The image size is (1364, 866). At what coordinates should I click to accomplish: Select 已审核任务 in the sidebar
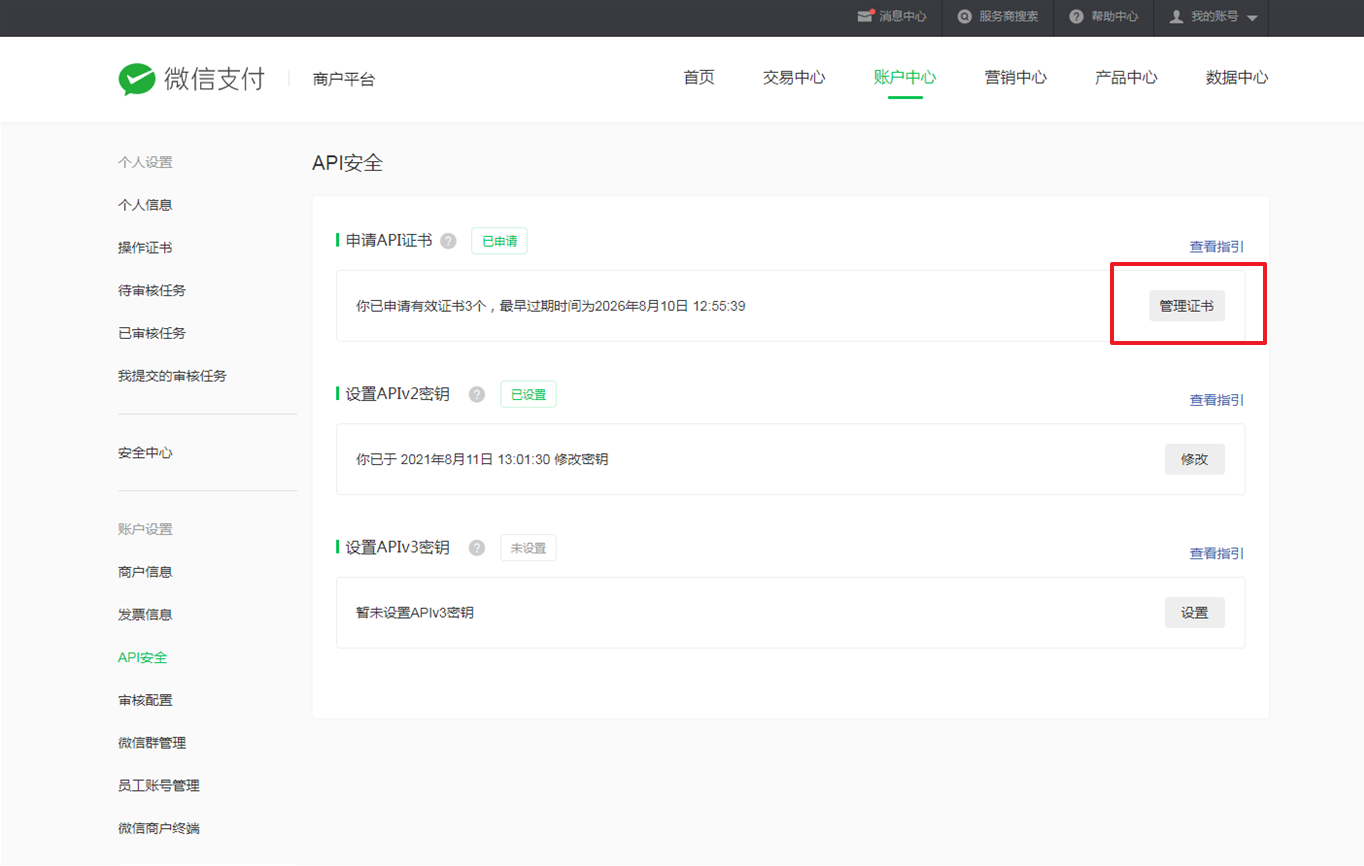coord(152,333)
